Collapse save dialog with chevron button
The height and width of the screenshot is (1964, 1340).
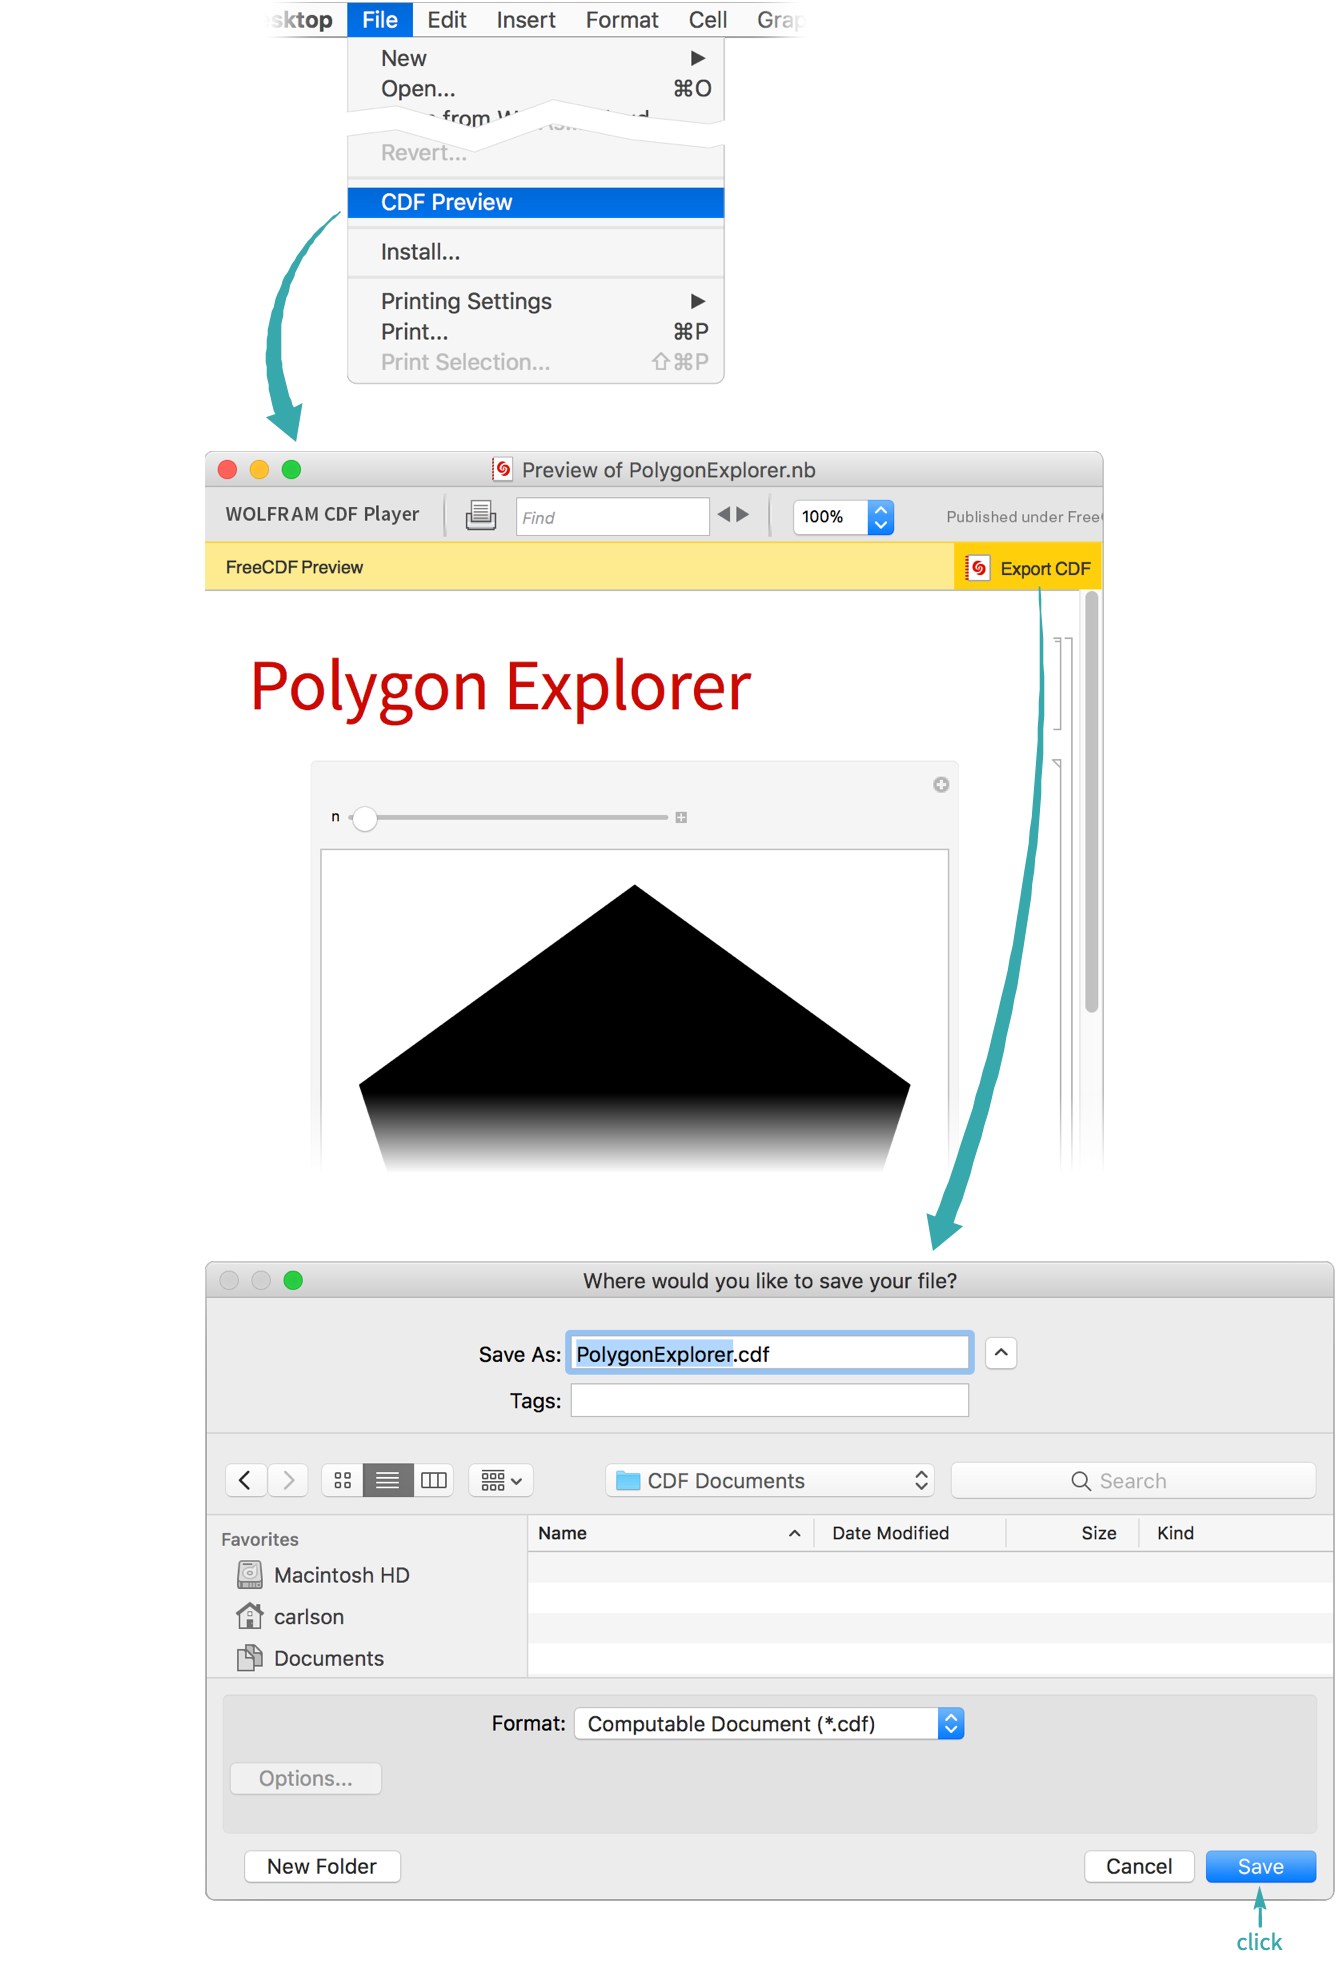[x=1001, y=1353]
